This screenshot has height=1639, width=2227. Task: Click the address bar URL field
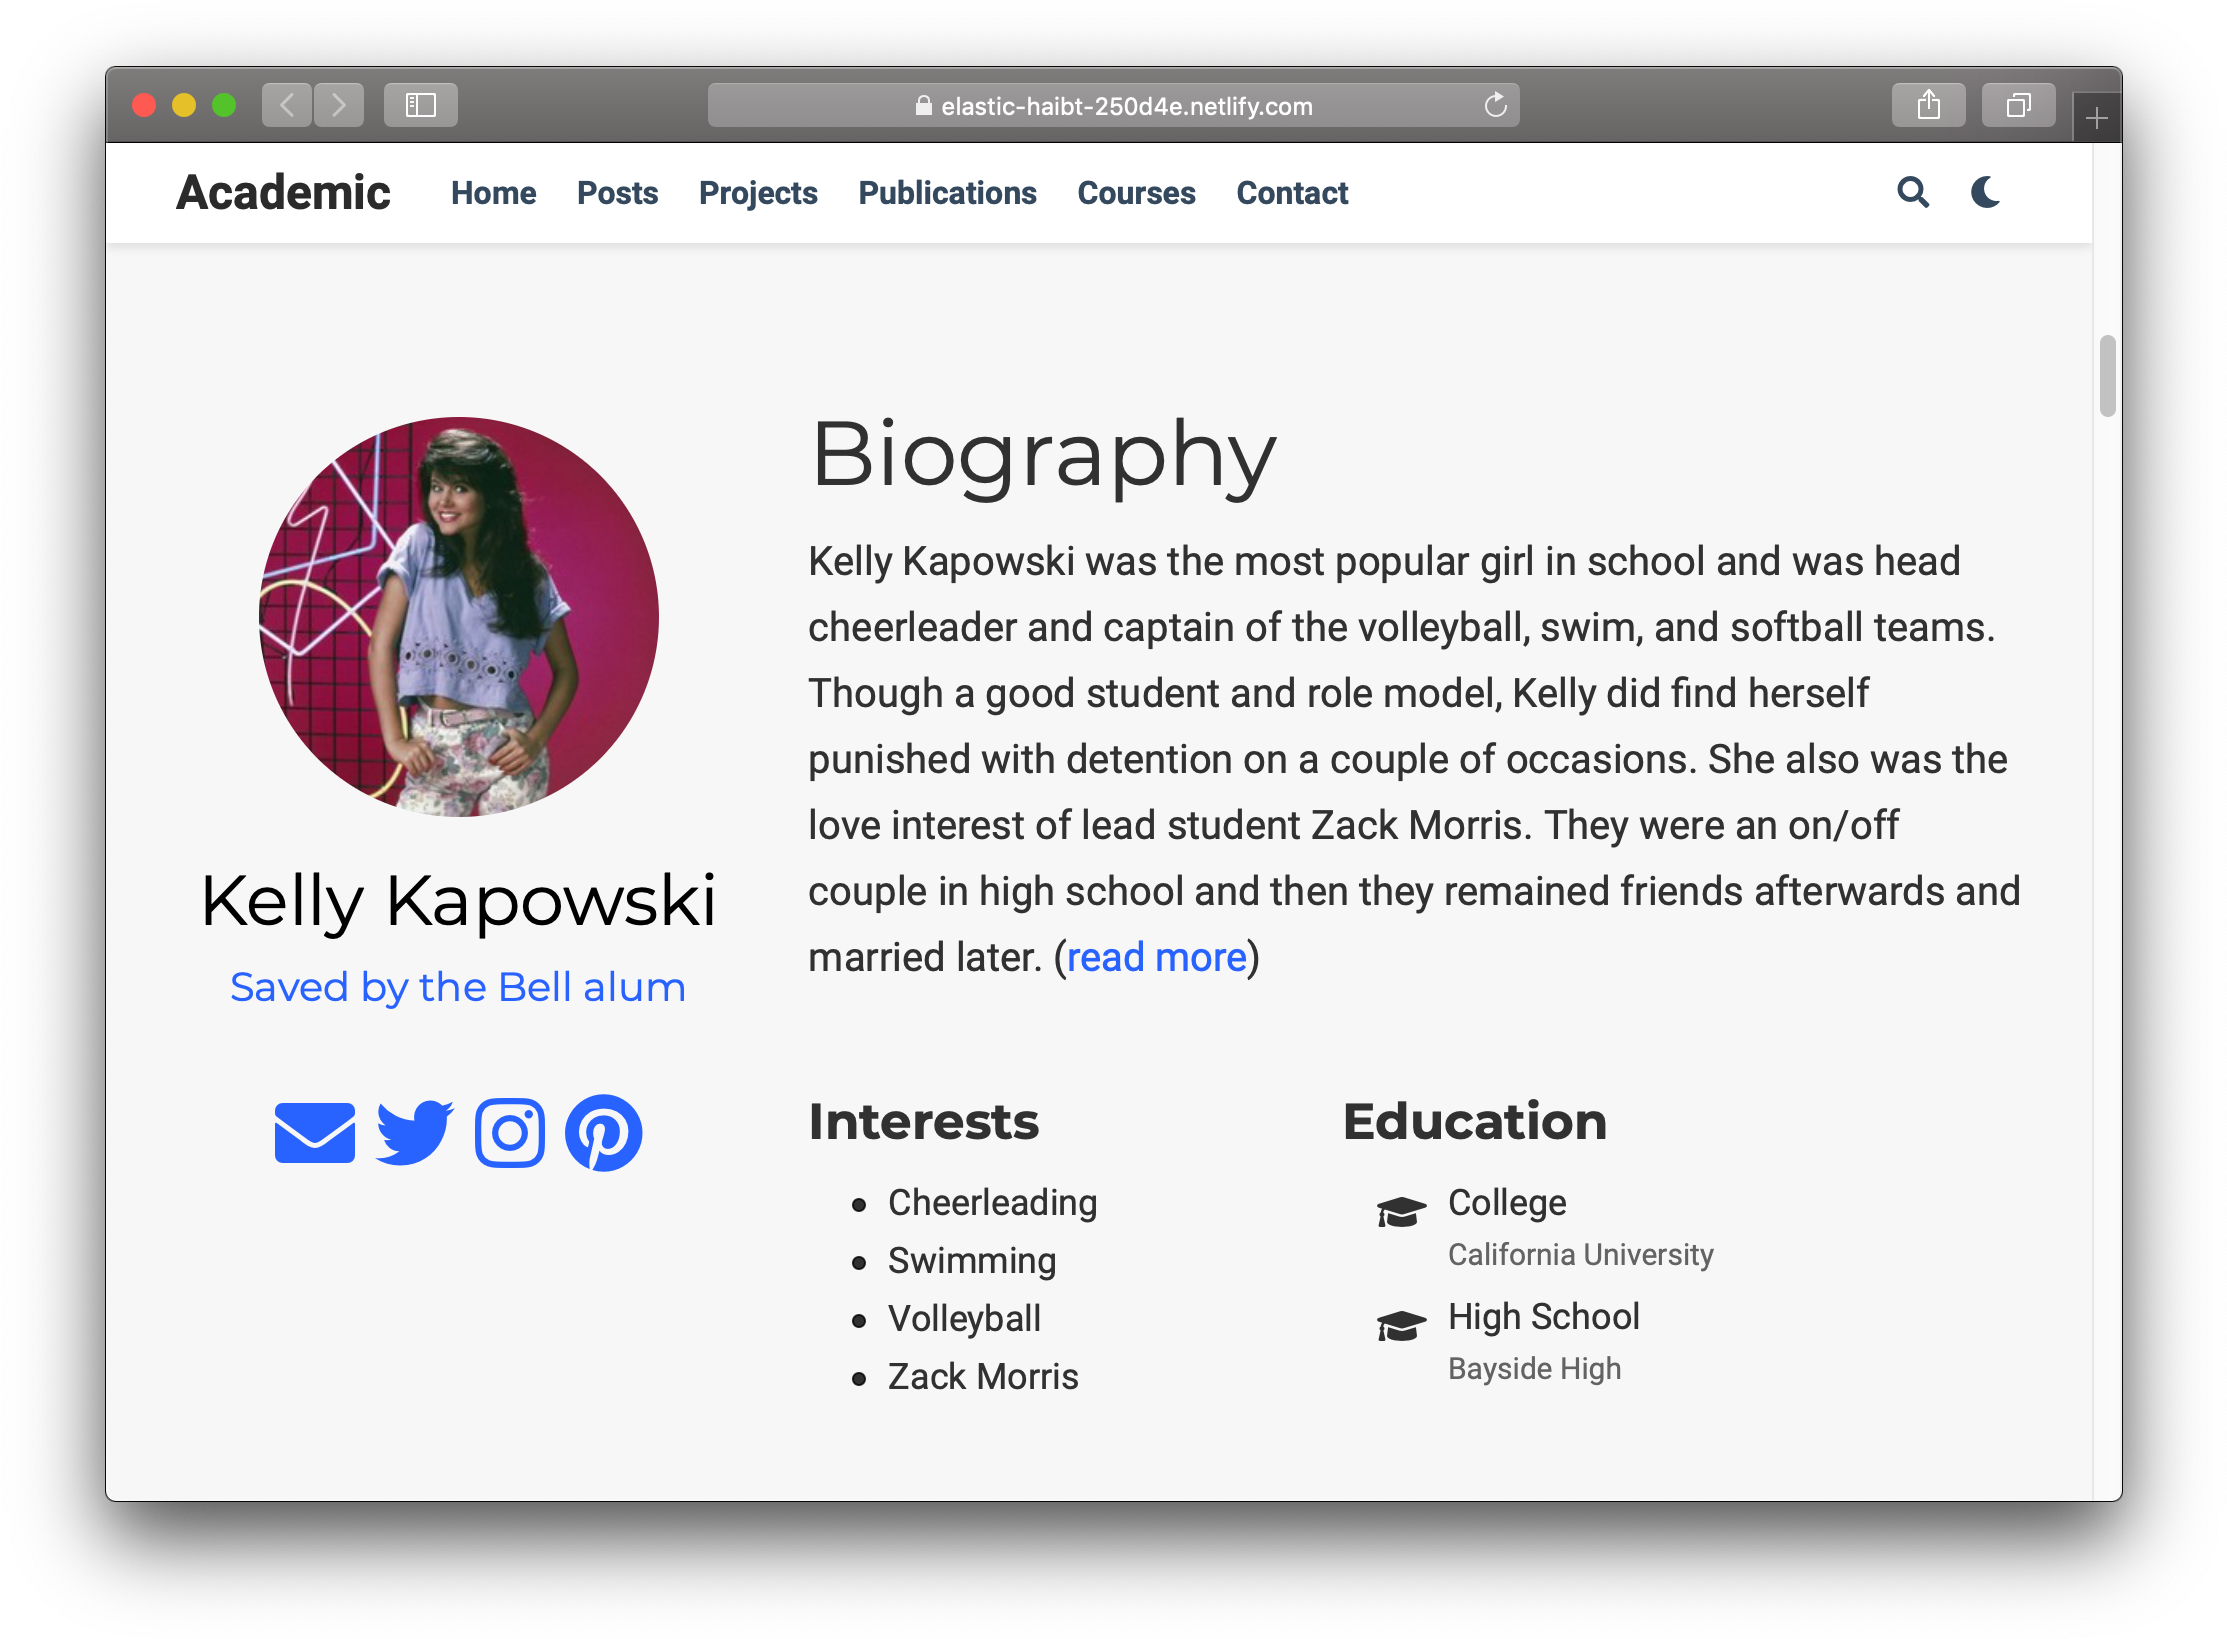pyautogui.click(x=1113, y=105)
